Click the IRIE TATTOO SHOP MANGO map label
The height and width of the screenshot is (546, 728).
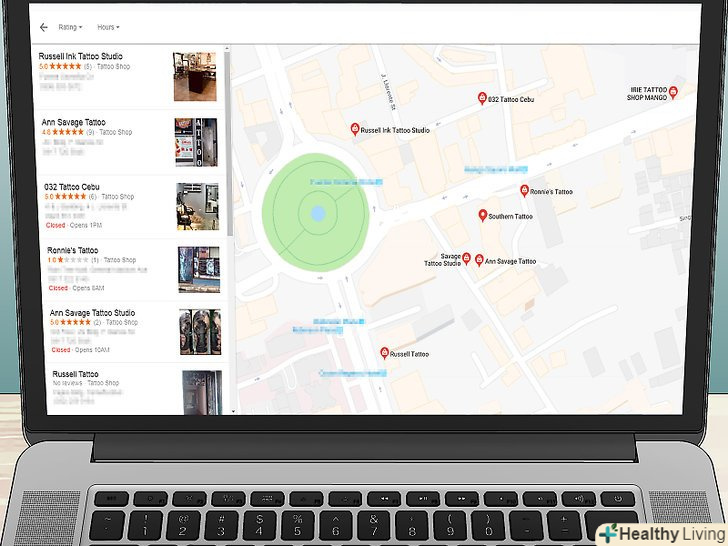click(647, 93)
